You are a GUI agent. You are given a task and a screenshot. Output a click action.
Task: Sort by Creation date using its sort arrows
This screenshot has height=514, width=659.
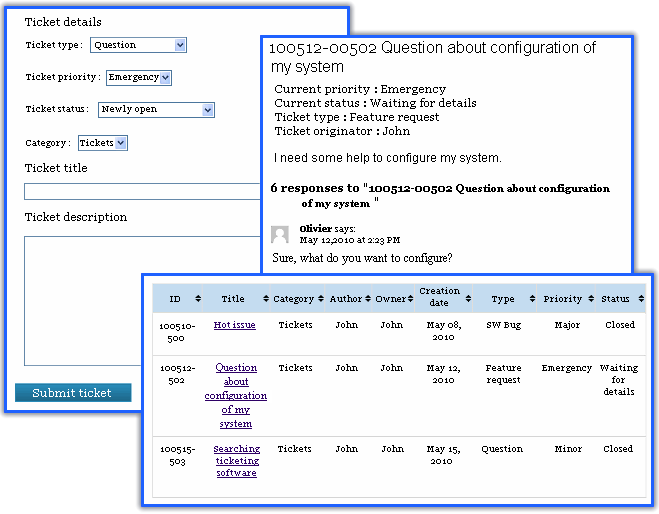coord(468,299)
